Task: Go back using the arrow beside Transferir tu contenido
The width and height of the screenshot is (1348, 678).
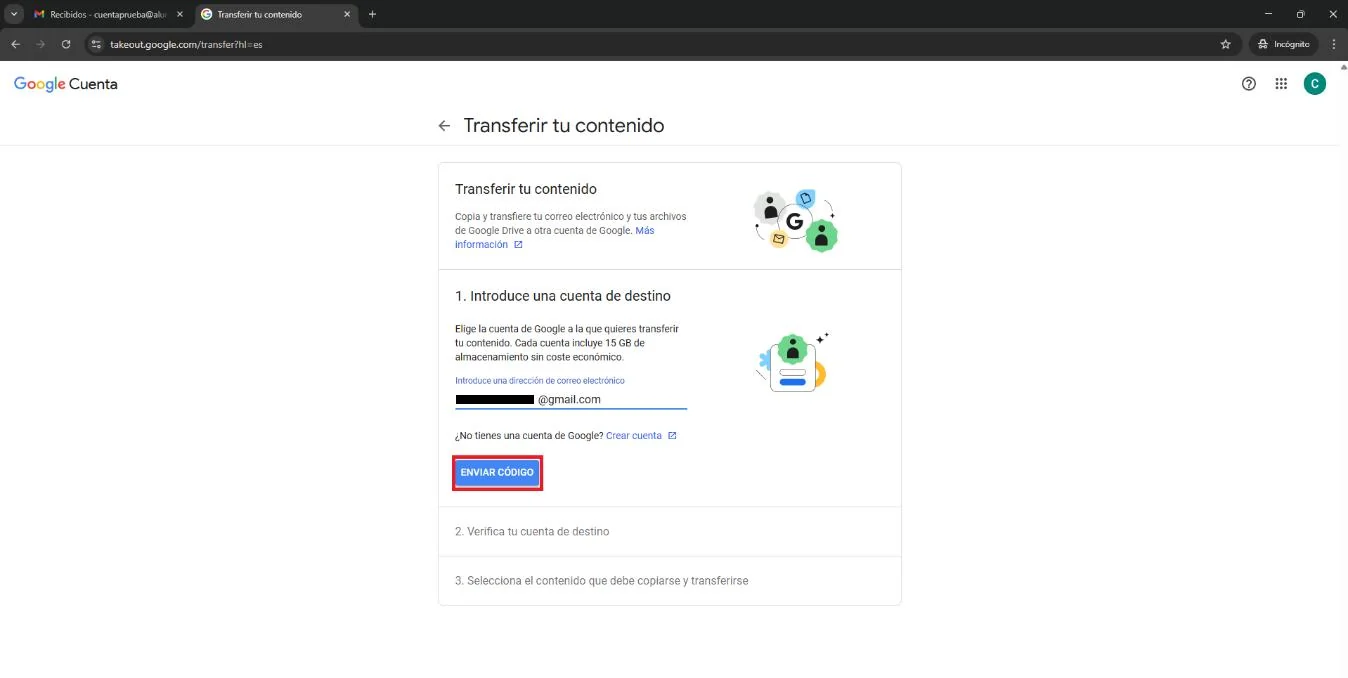Action: tap(444, 126)
